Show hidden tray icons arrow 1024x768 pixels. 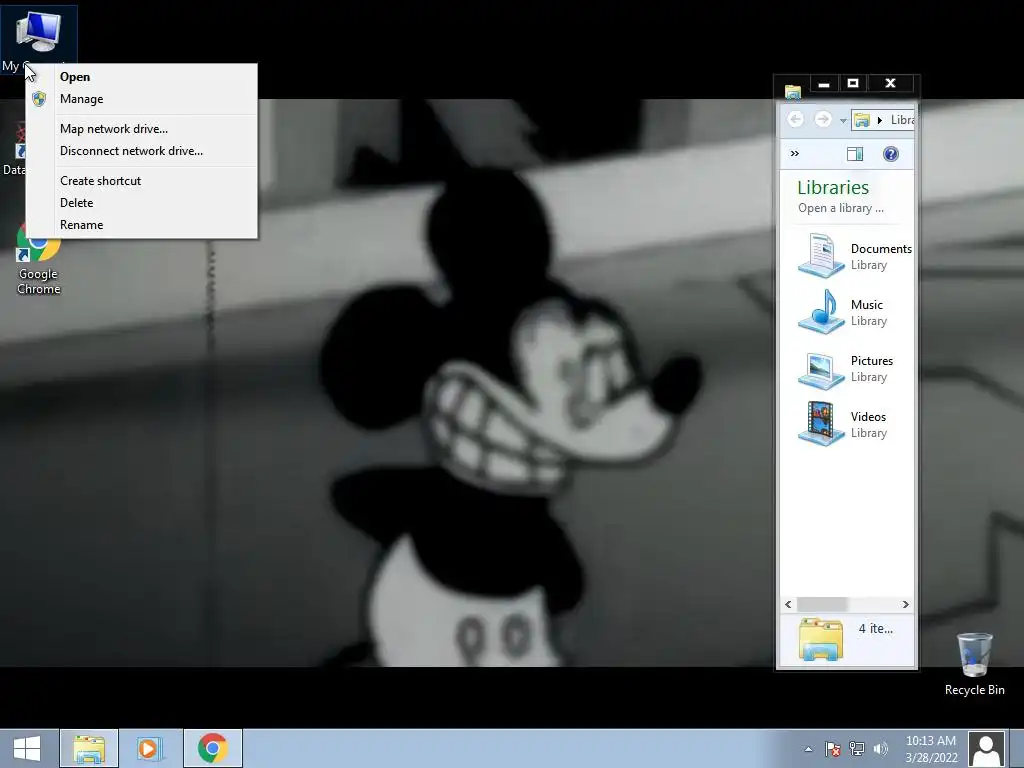tap(808, 749)
